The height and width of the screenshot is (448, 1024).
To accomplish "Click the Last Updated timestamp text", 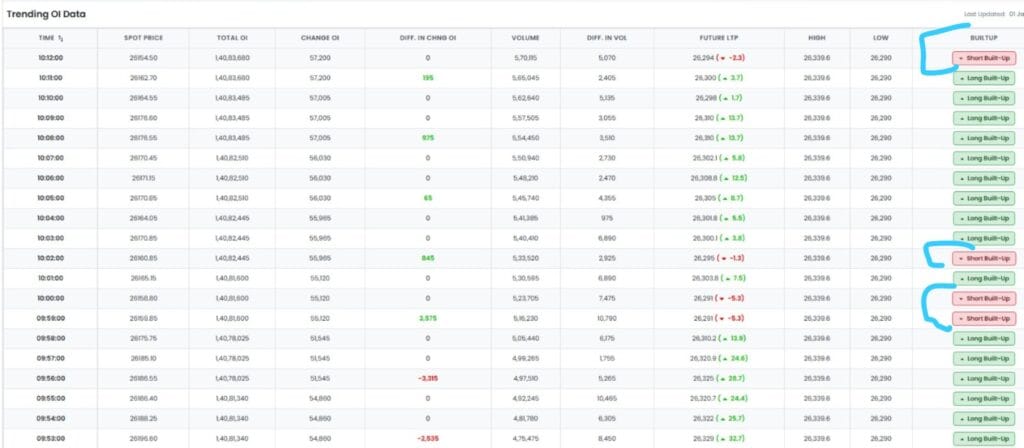I will [x=990, y=13].
